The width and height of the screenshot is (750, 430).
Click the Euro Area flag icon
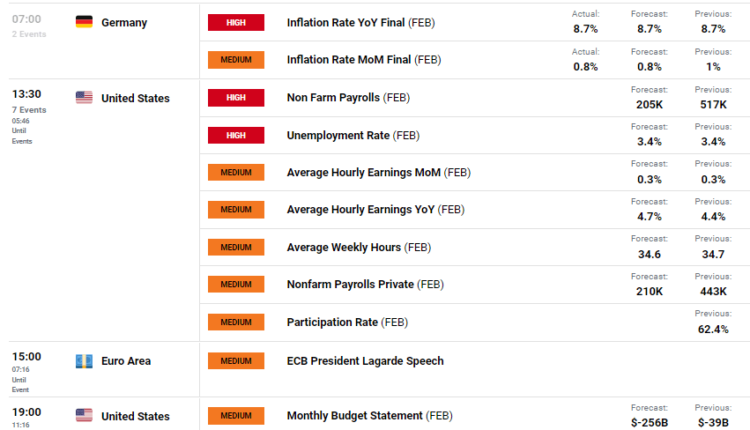point(84,360)
